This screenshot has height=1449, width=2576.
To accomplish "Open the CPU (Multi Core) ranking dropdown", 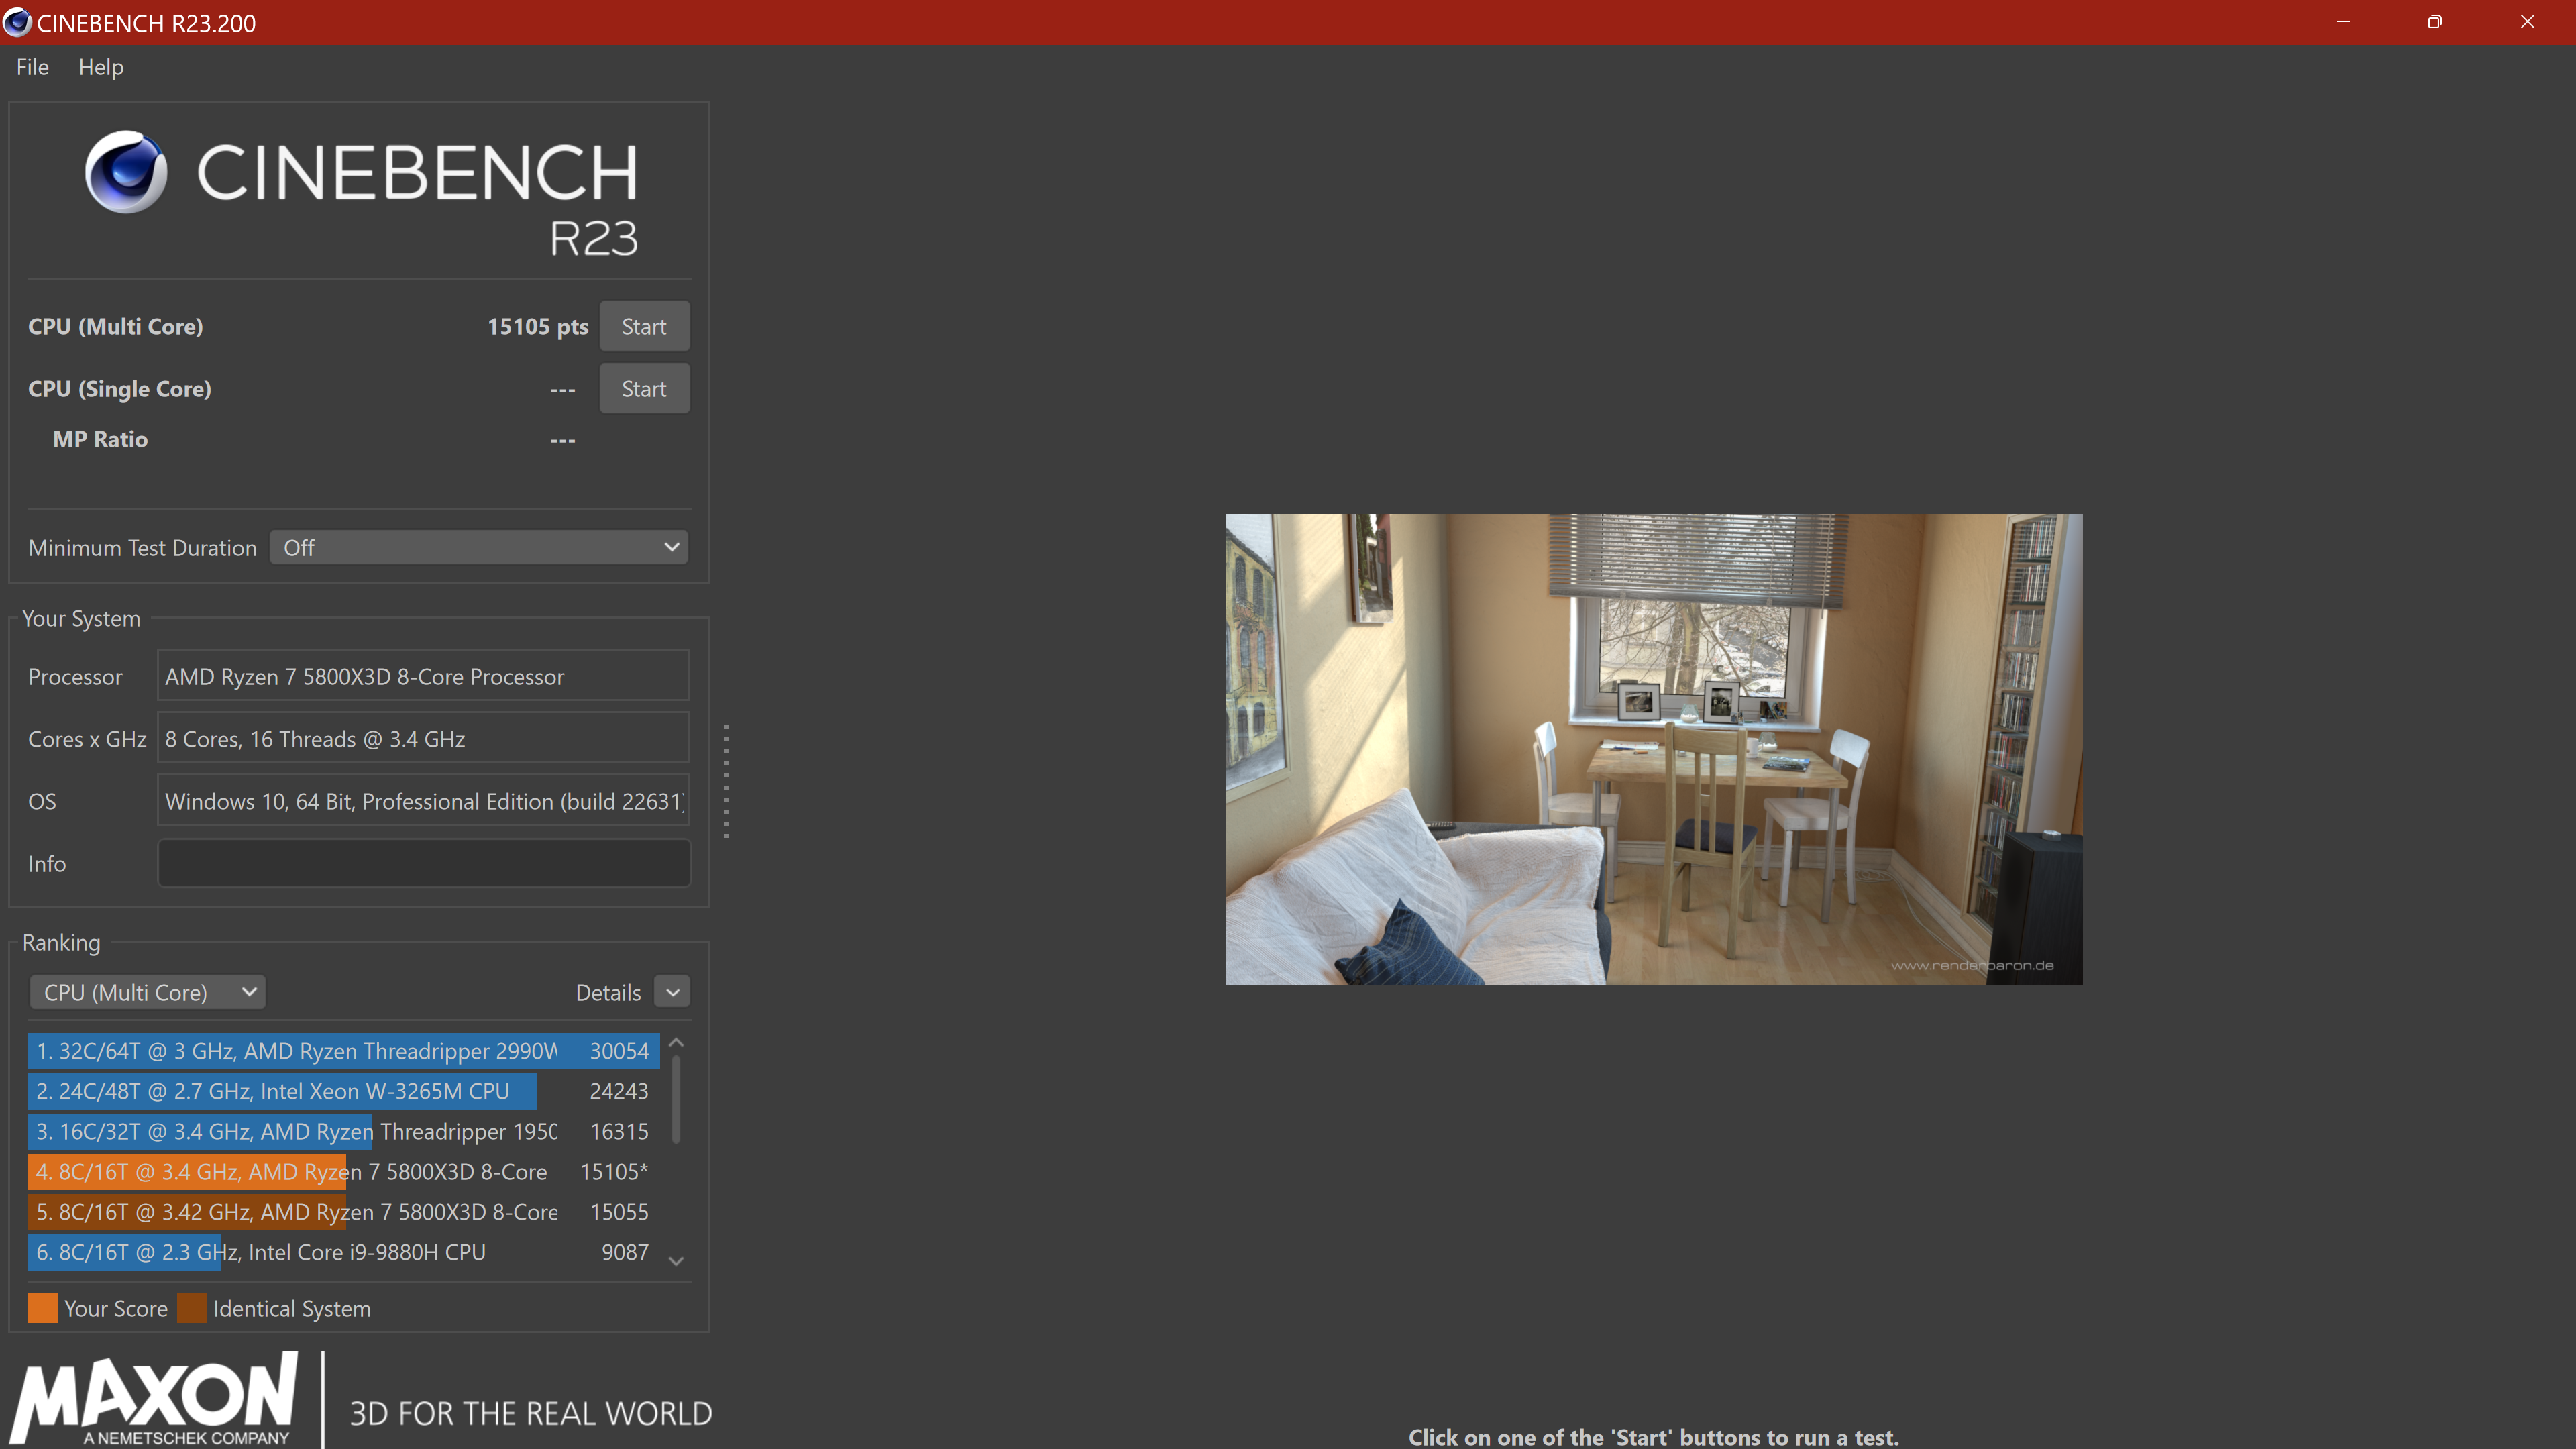I will click(x=148, y=992).
